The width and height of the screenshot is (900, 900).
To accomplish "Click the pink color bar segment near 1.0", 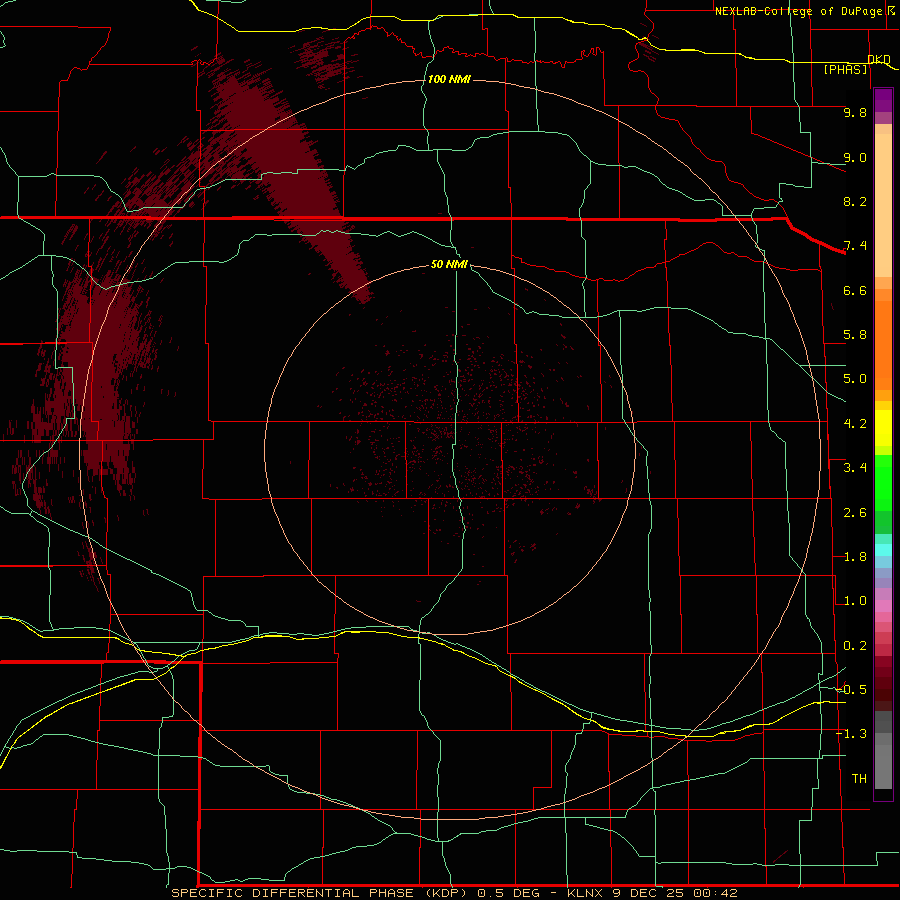I will (x=883, y=606).
